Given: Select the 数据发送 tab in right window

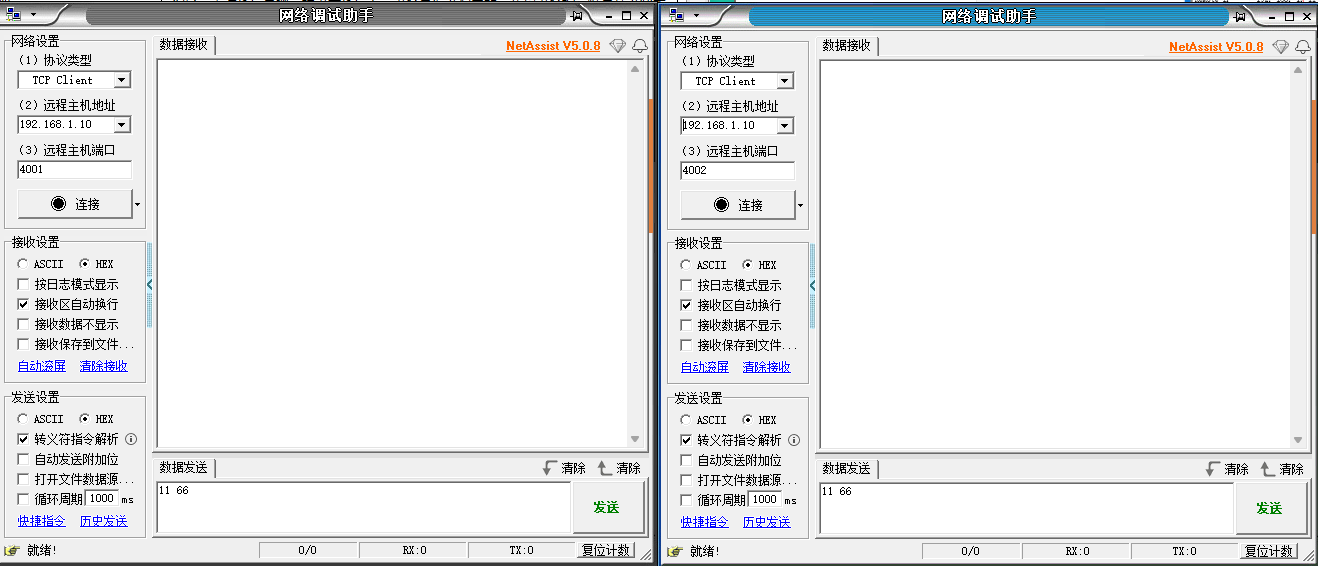Looking at the screenshot, I should (x=847, y=468).
